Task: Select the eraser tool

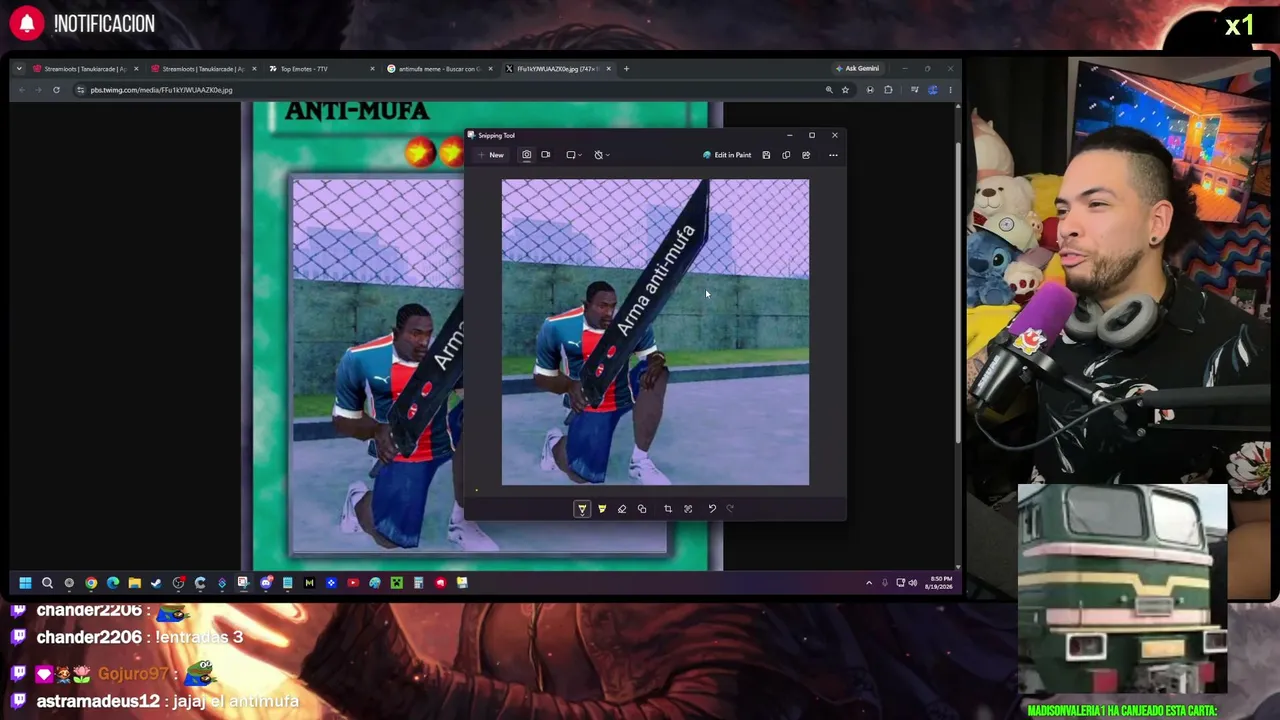Action: 622,509
